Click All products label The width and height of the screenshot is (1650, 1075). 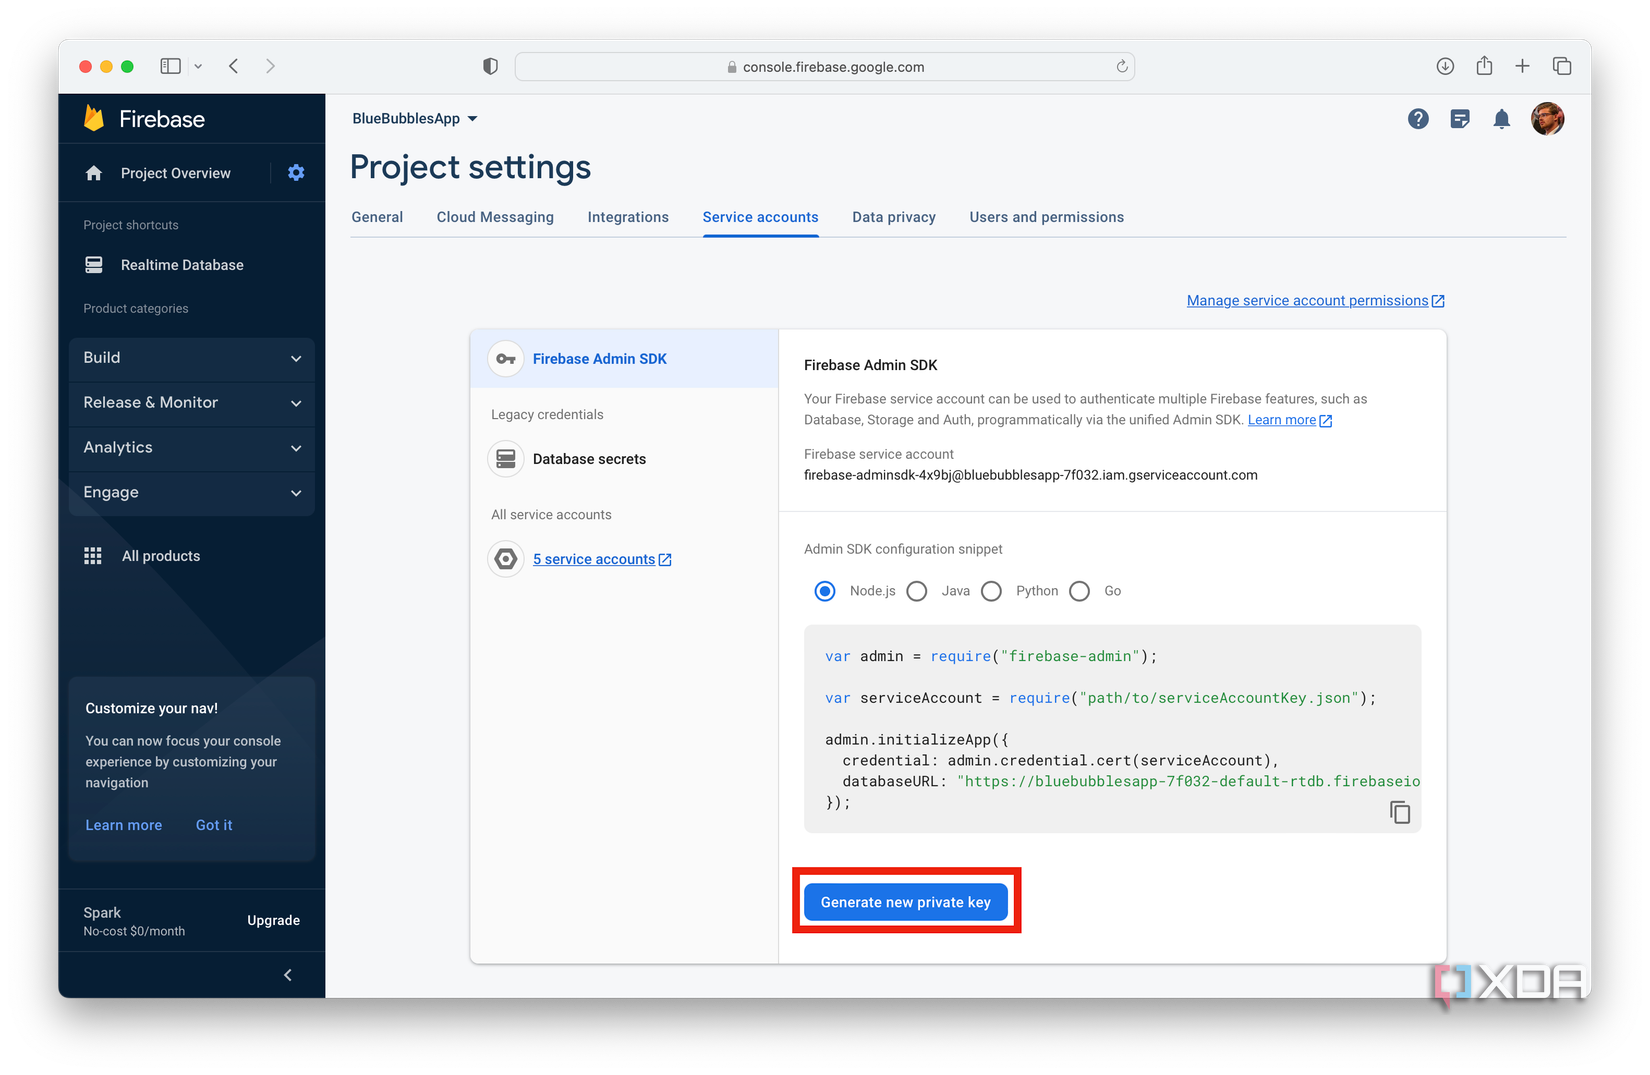pyautogui.click(x=161, y=556)
